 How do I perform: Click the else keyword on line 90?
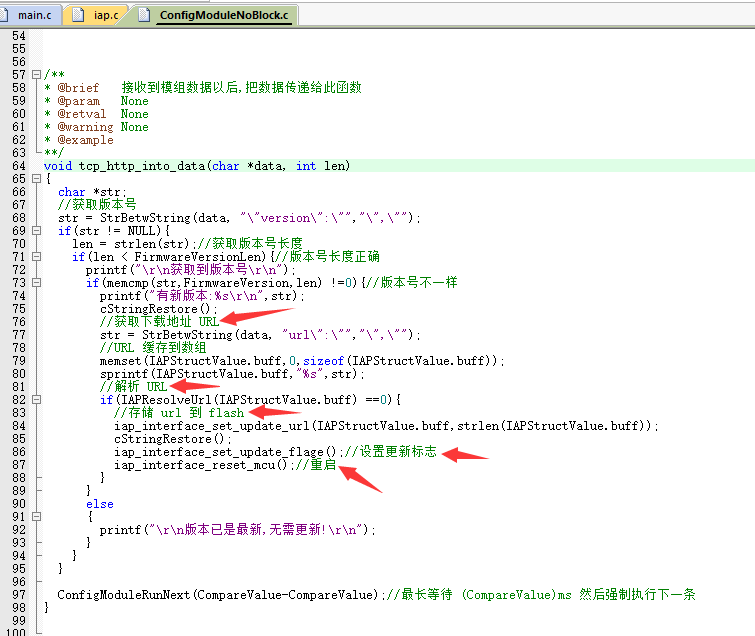click(x=100, y=504)
